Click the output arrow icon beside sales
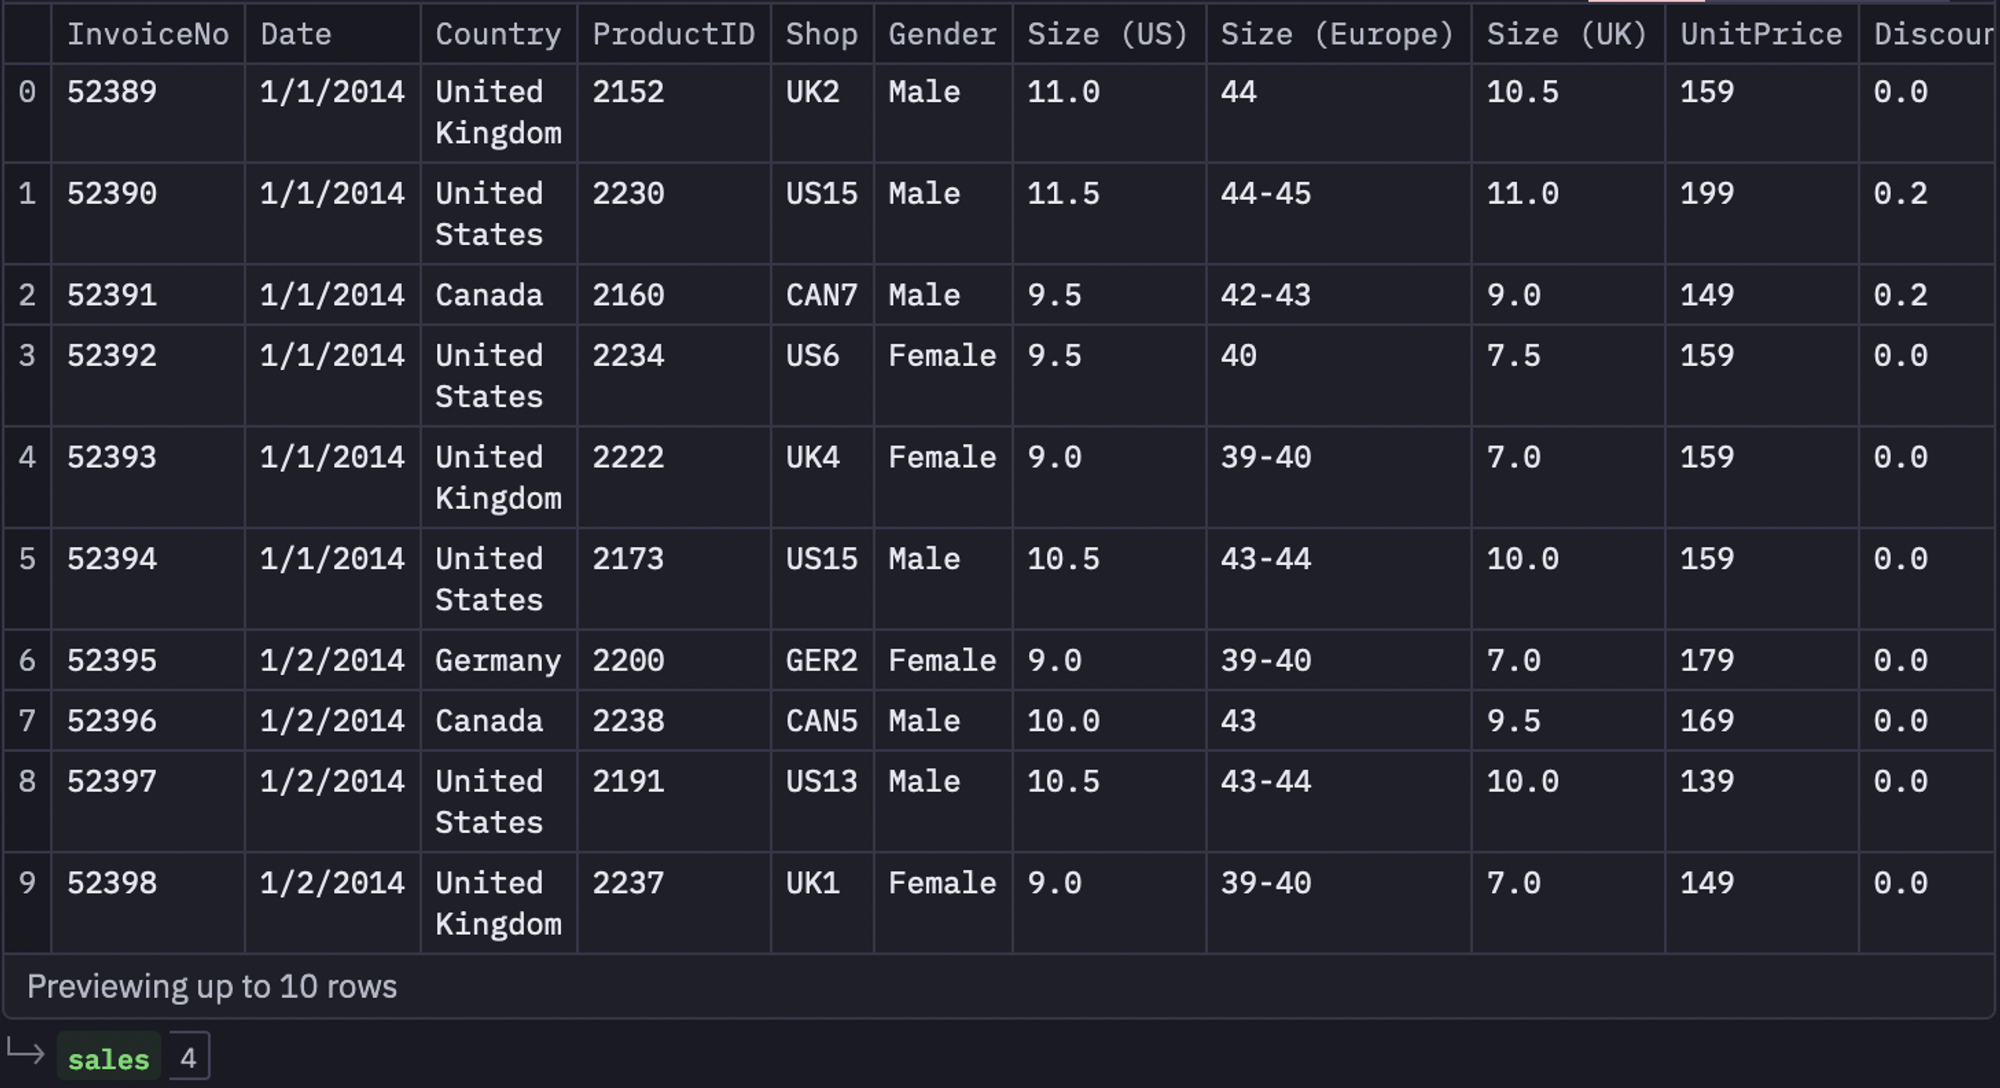This screenshot has height=1088, width=2000. (x=25, y=1053)
